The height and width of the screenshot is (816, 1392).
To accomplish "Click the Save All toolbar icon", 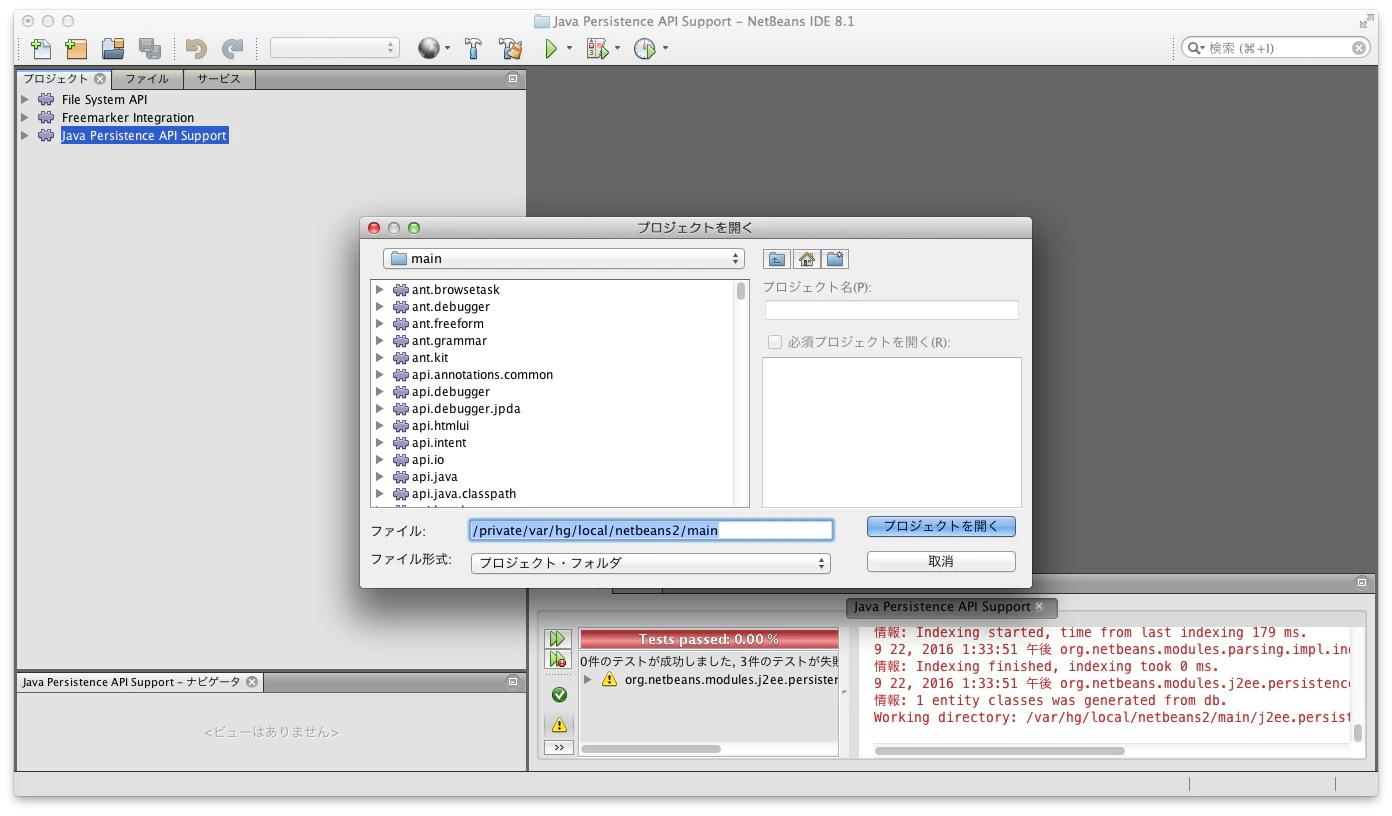I will coord(150,48).
